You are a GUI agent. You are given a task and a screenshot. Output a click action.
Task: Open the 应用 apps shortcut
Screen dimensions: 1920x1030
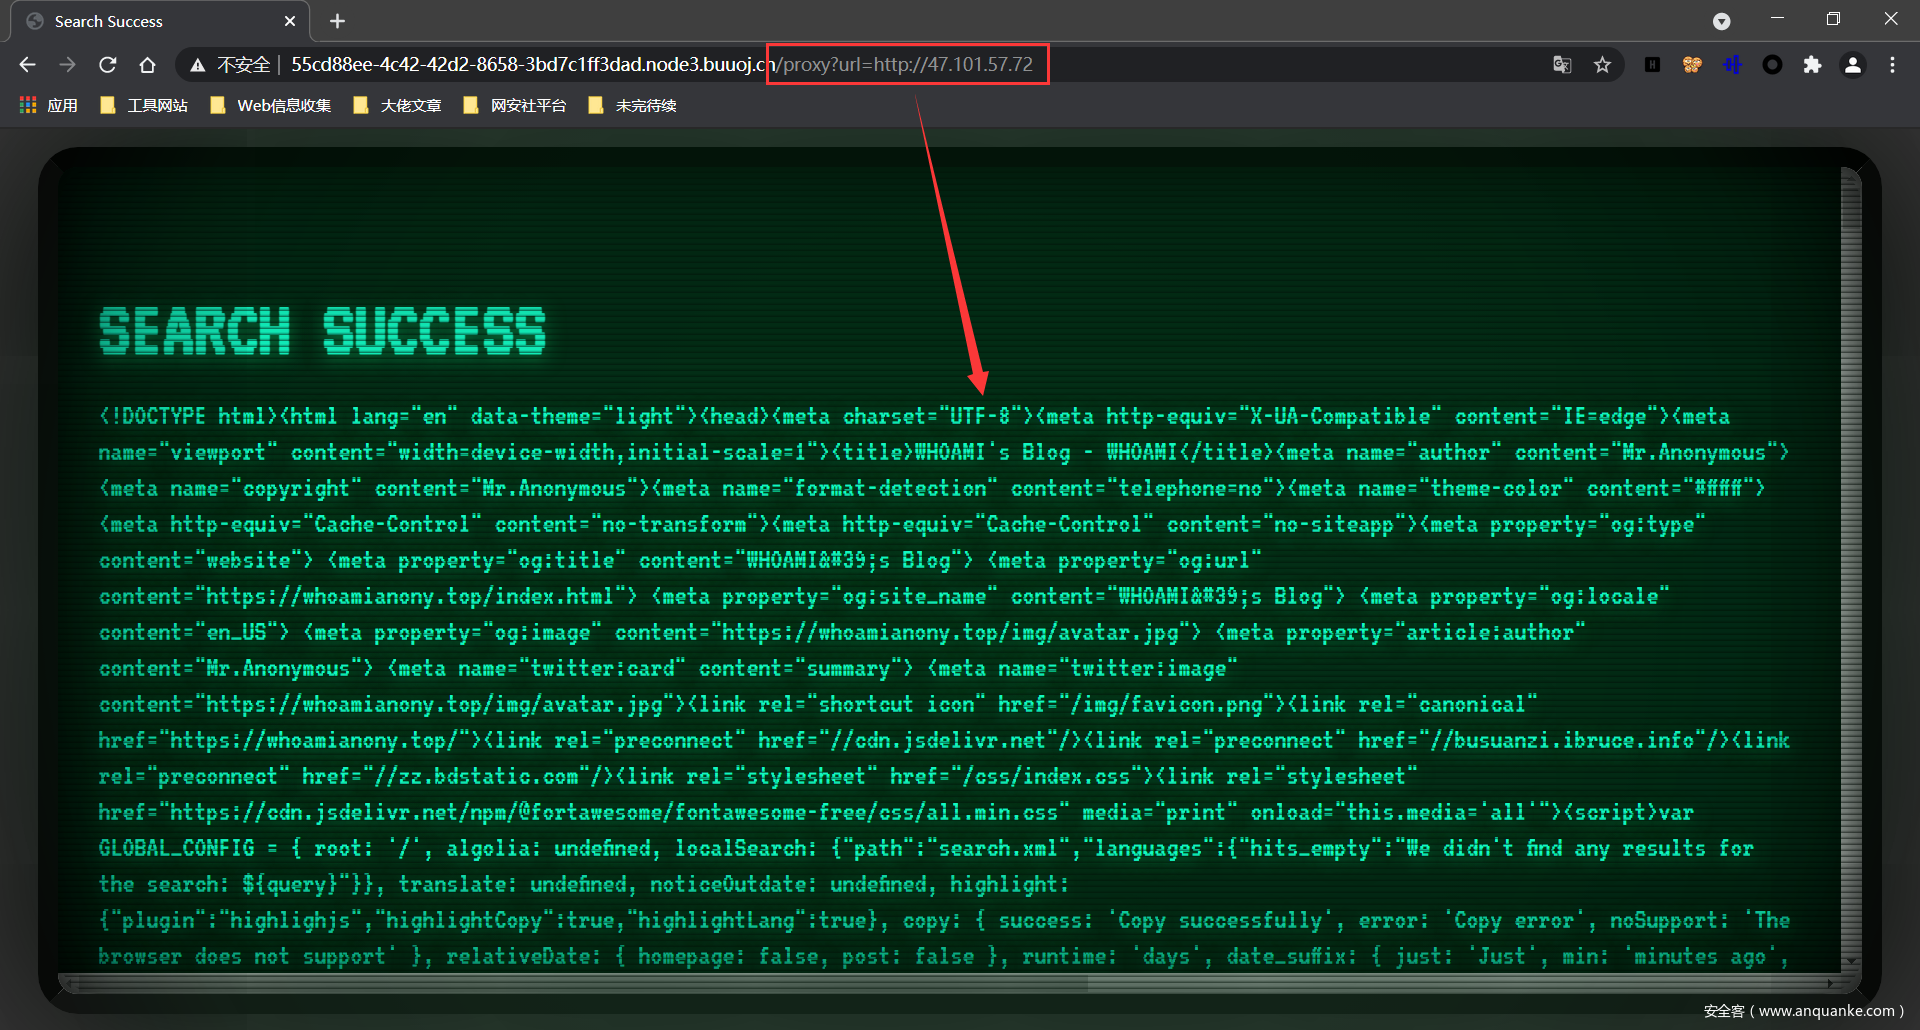49,105
